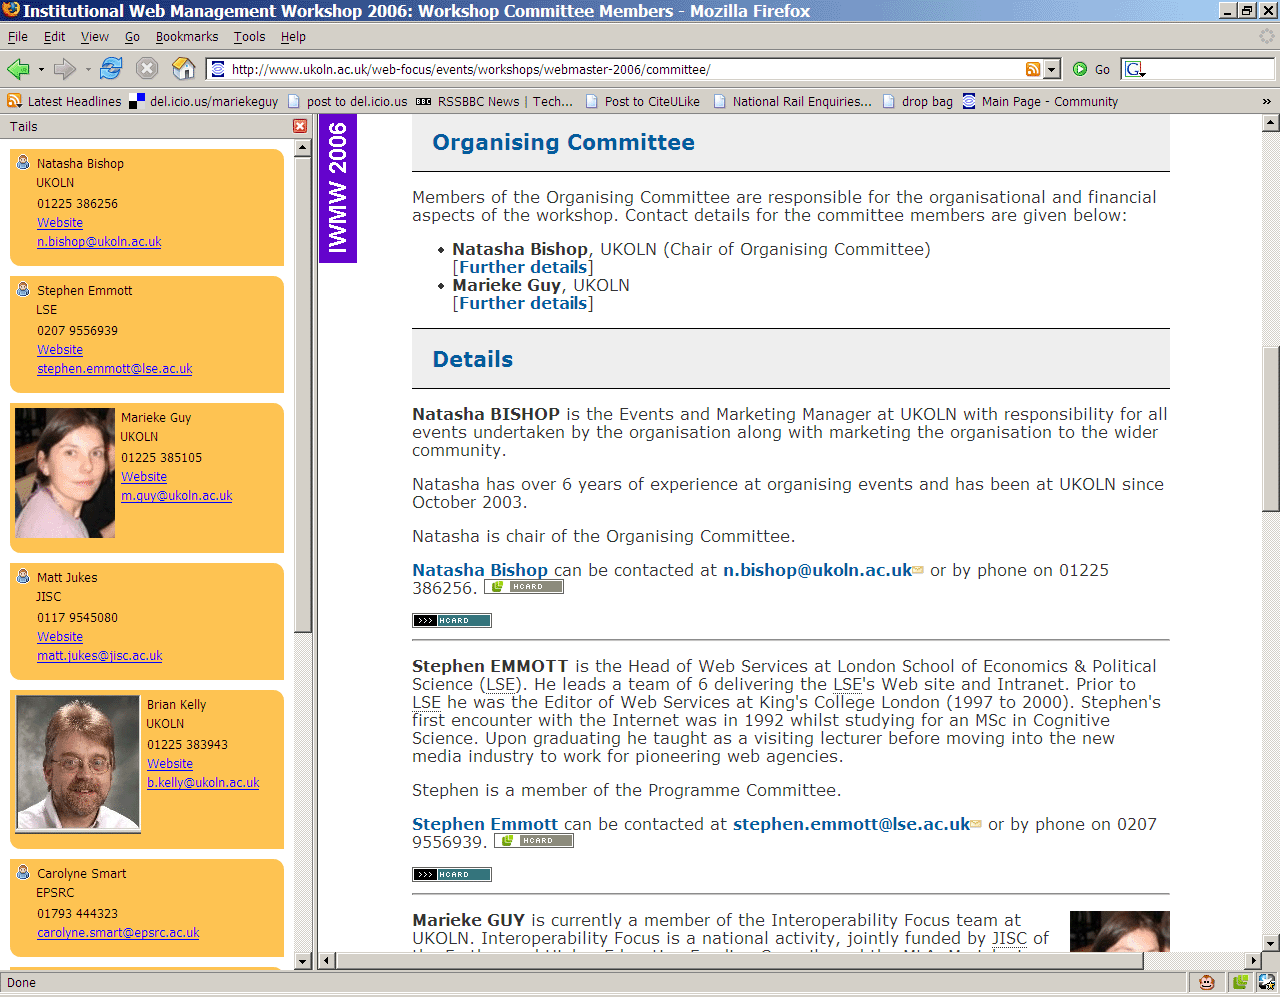Image resolution: width=1280 pixels, height=997 pixels.
Task: Open the Help menu
Action: pos(293,37)
